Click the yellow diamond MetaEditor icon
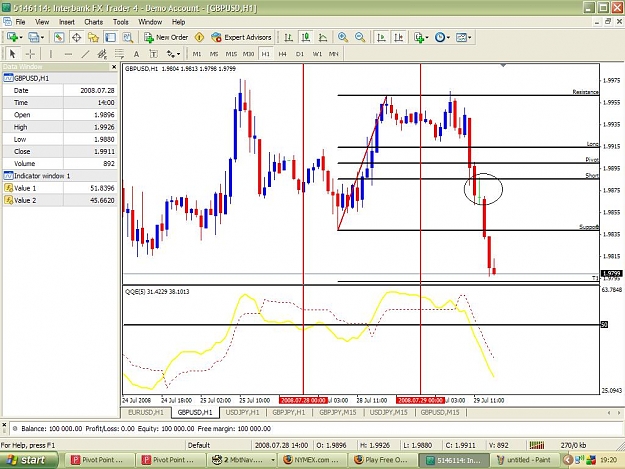The height and width of the screenshot is (469, 625). (x=199, y=37)
